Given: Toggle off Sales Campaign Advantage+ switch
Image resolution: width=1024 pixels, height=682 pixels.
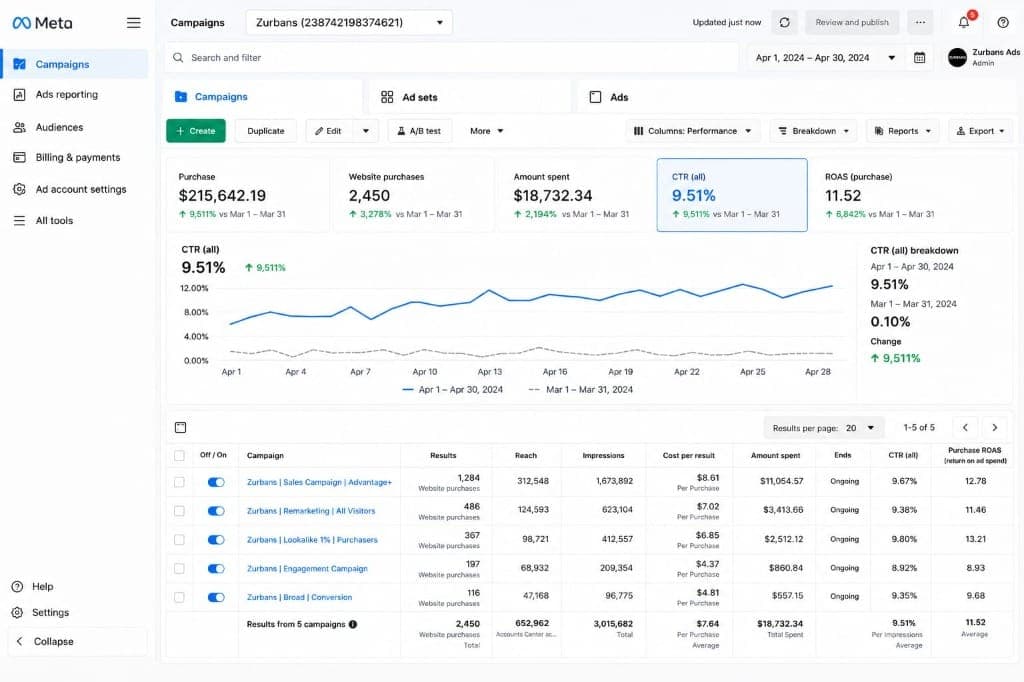Looking at the screenshot, I should [216, 482].
